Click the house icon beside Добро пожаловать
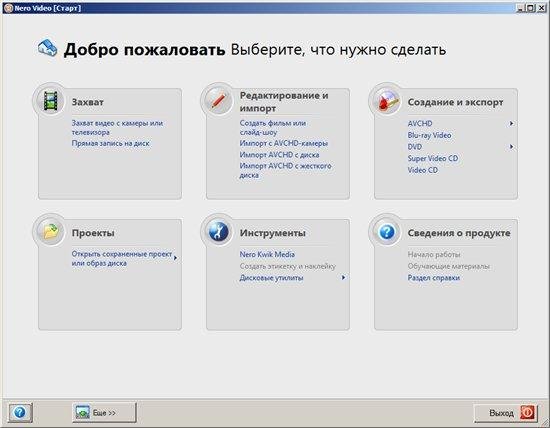This screenshot has height=428, width=550. click(47, 48)
